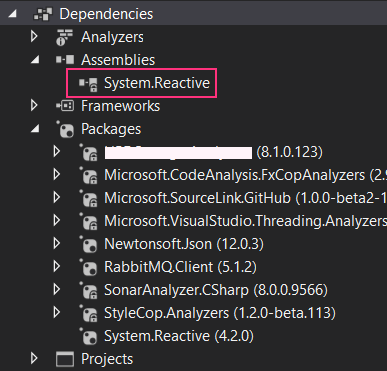
Task: Select Newtonsoft.Json (12.0.3) label
Action: pos(184,244)
